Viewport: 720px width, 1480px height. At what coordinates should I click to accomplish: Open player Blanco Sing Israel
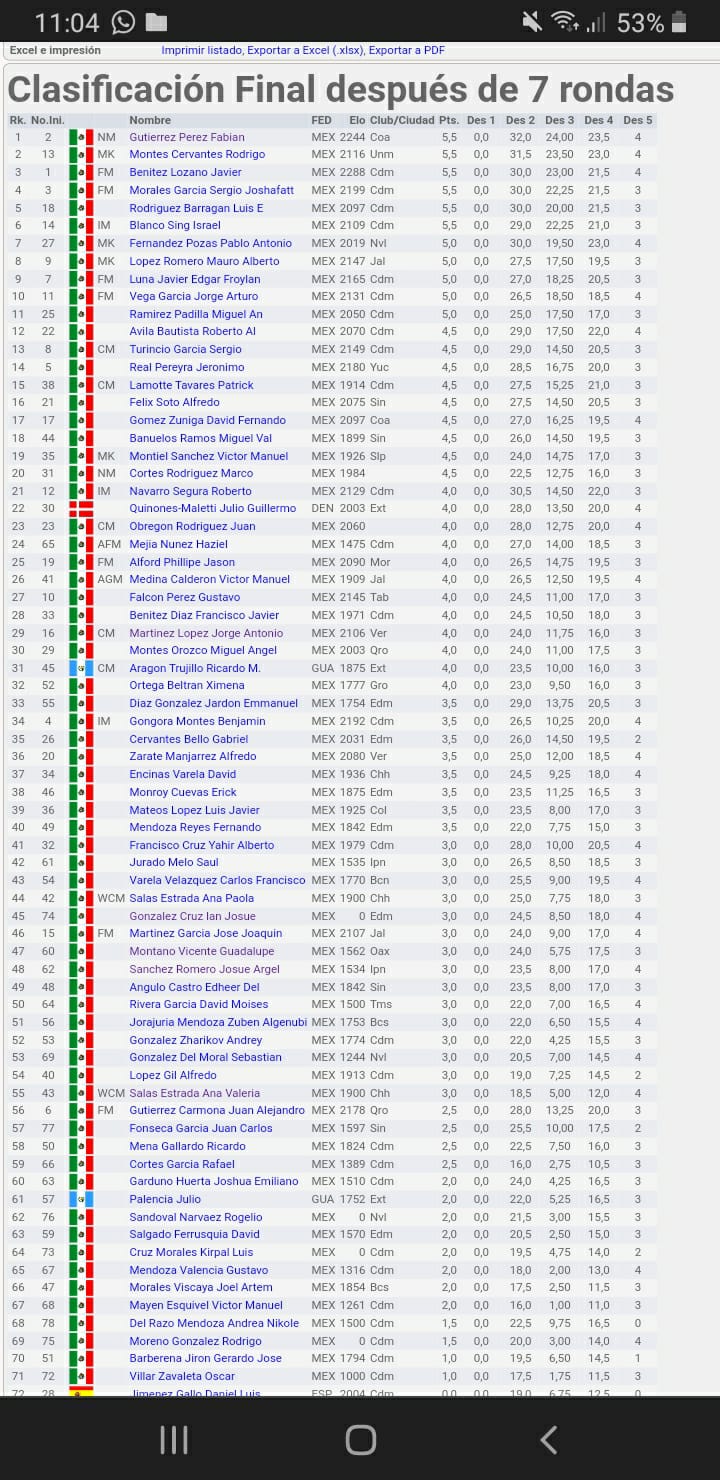point(174,226)
